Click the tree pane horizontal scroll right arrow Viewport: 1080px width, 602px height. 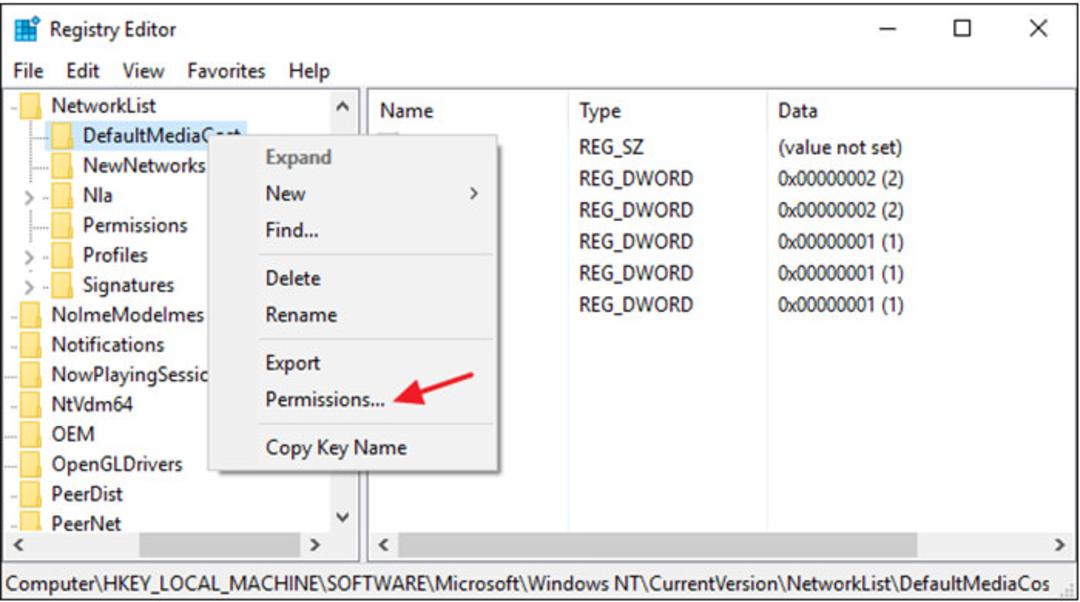coord(315,545)
